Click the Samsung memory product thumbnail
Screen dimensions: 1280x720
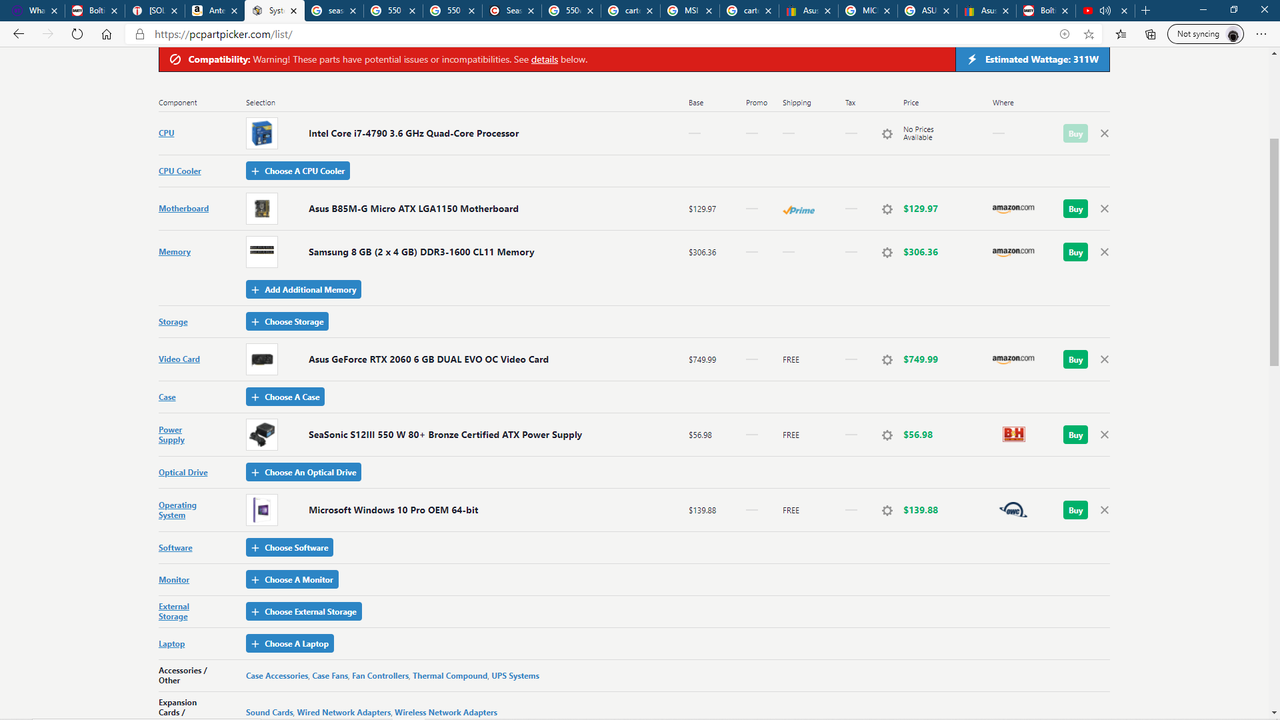[x=262, y=252]
